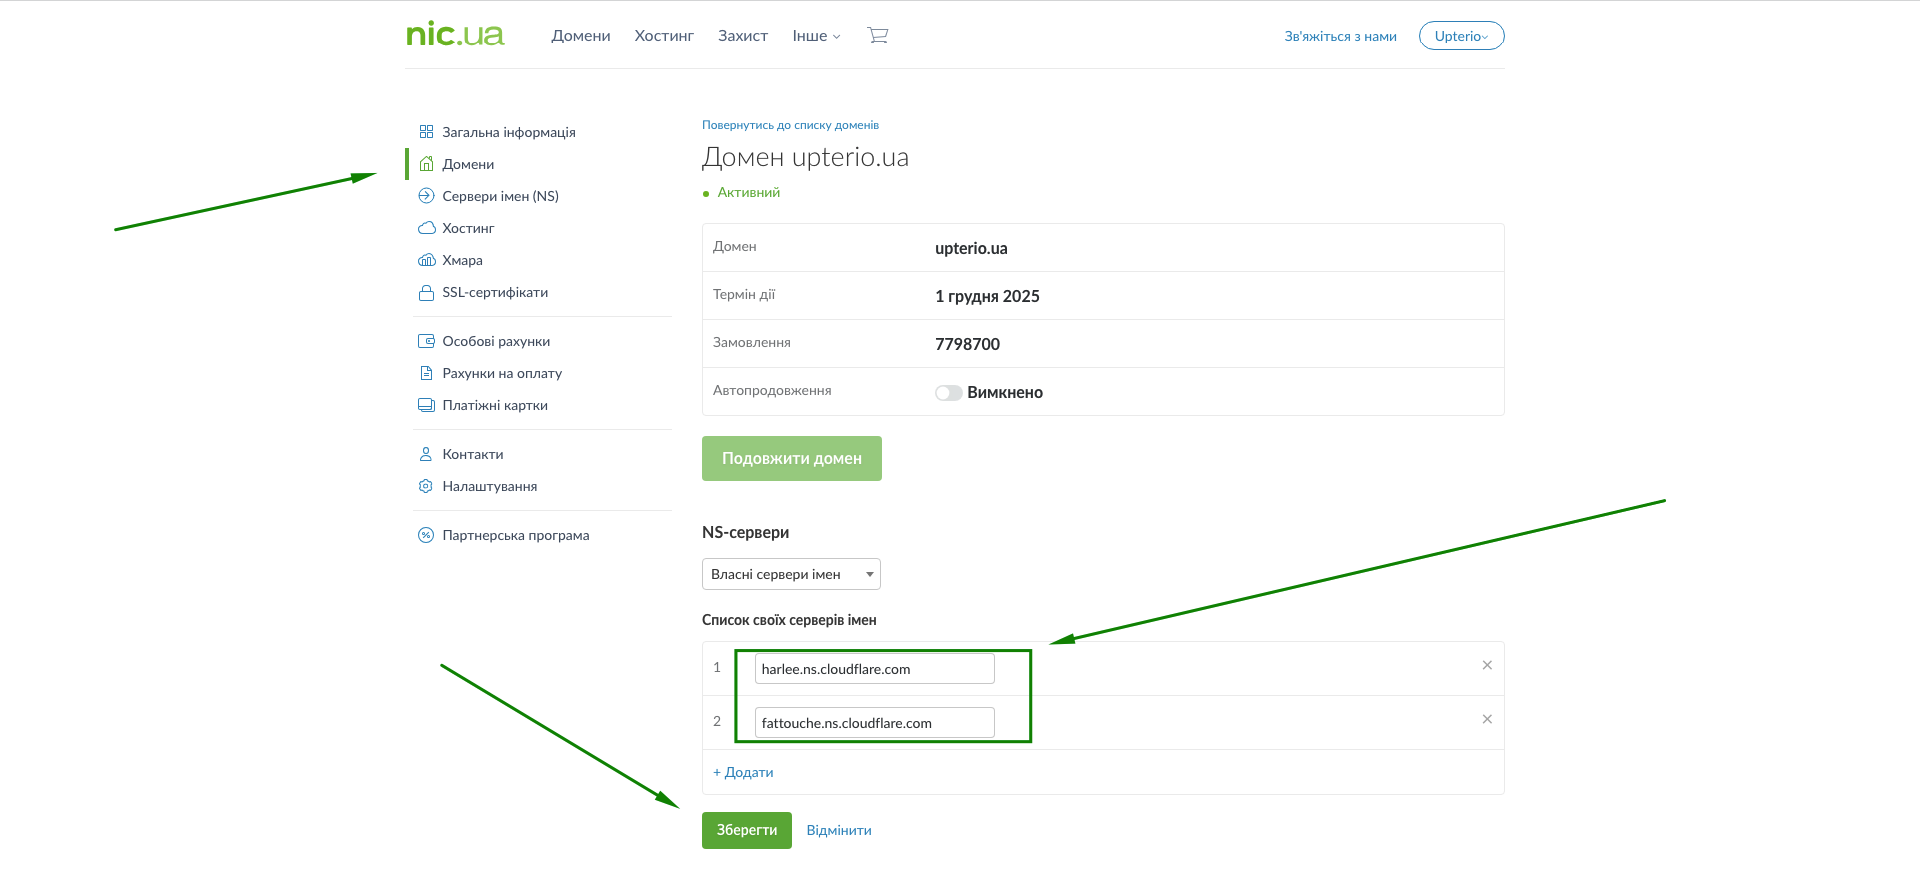The height and width of the screenshot is (877, 1920).
Task: Click the Загальна інформація grid icon
Action: pyautogui.click(x=426, y=132)
